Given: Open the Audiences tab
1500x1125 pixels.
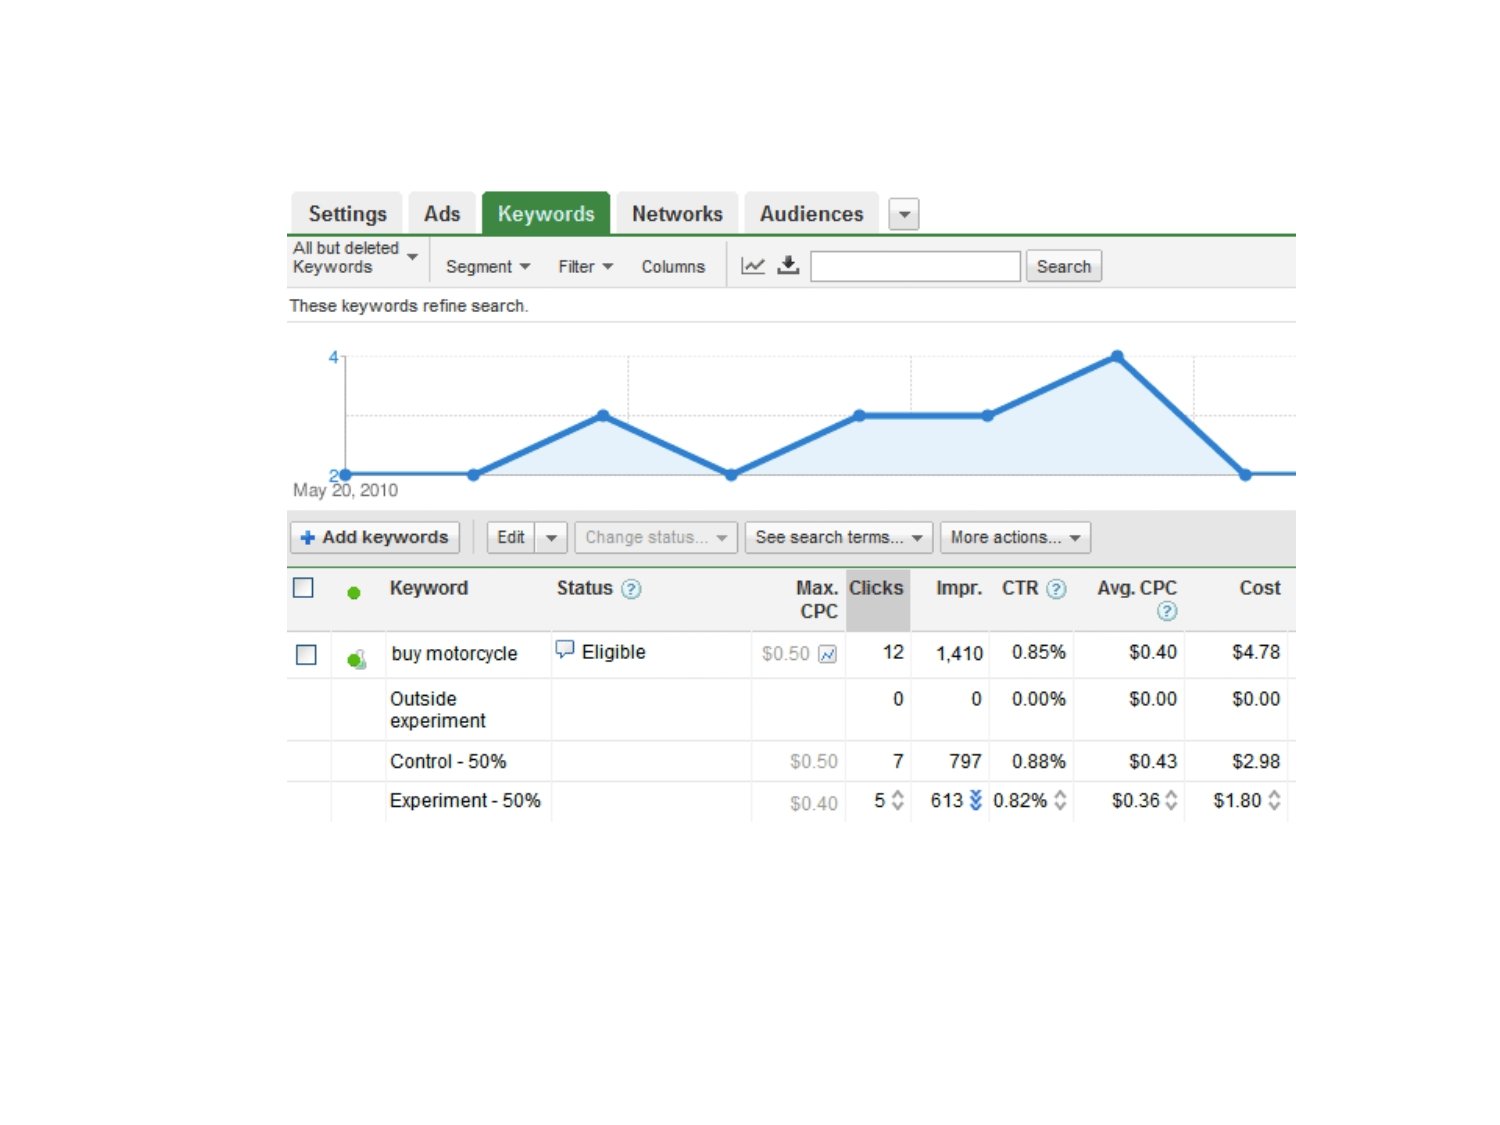Looking at the screenshot, I should [x=811, y=214].
